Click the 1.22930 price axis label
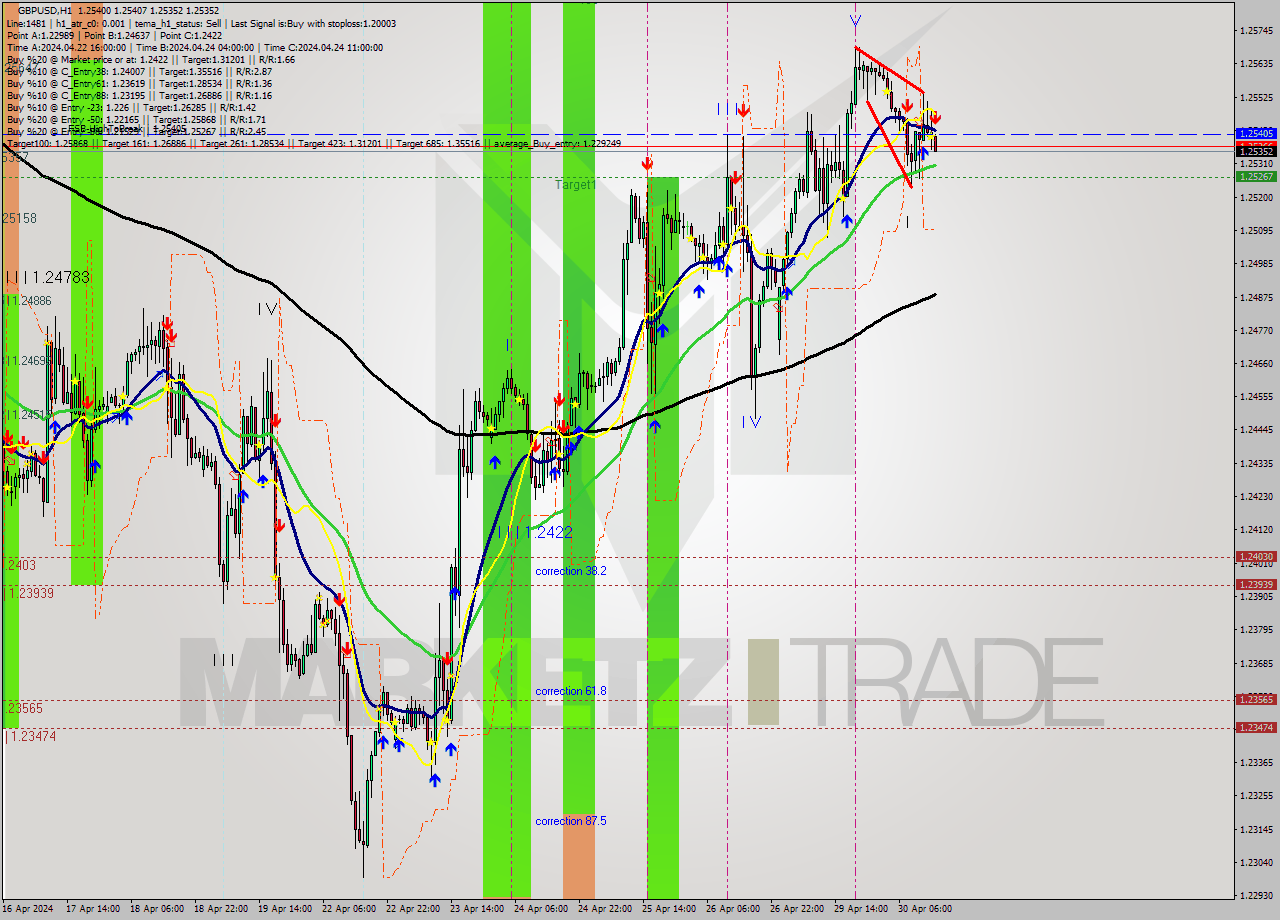Viewport: 1280px width, 920px height. tap(1256, 896)
